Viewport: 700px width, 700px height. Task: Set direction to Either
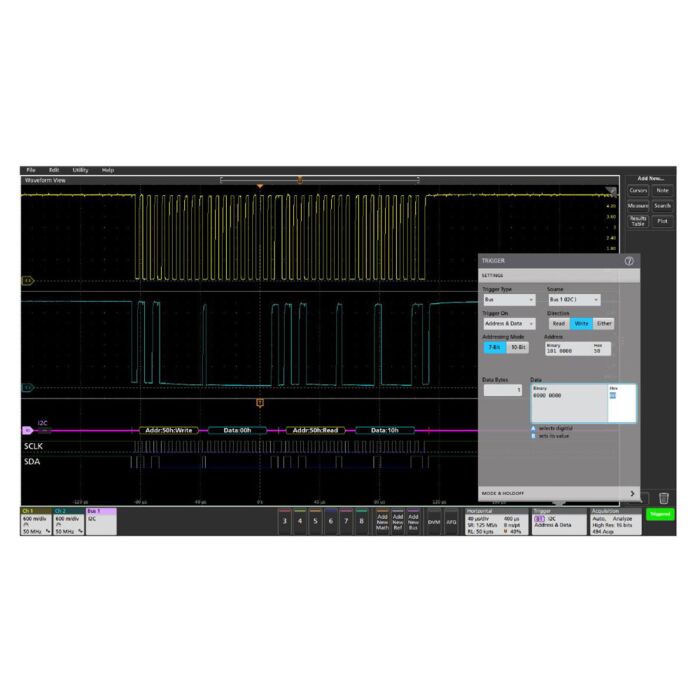click(603, 323)
